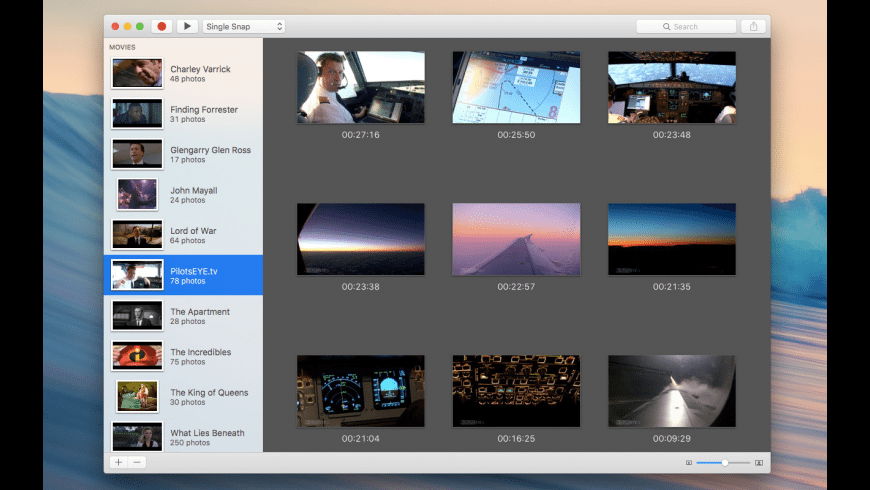Click the share icon in toolbar
The image size is (870, 490).
tap(754, 26)
